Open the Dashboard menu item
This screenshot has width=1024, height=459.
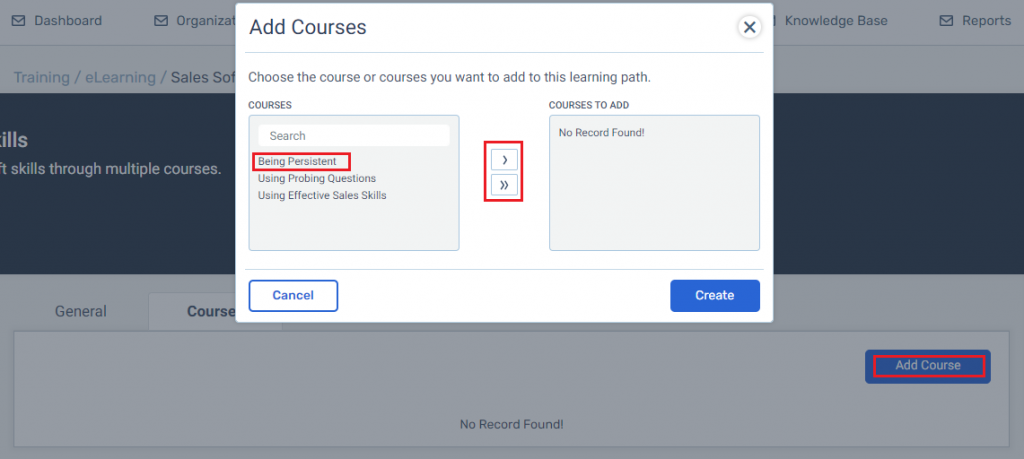68,21
